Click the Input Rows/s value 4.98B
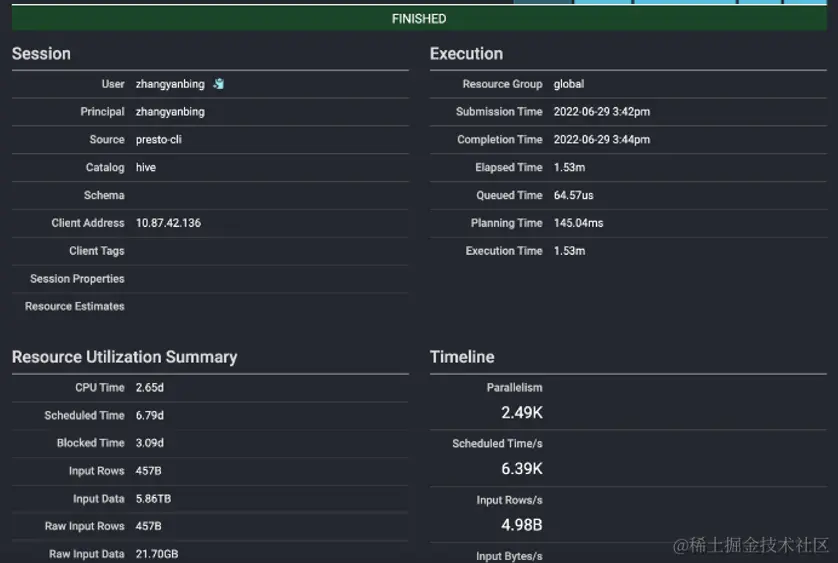 (522, 525)
